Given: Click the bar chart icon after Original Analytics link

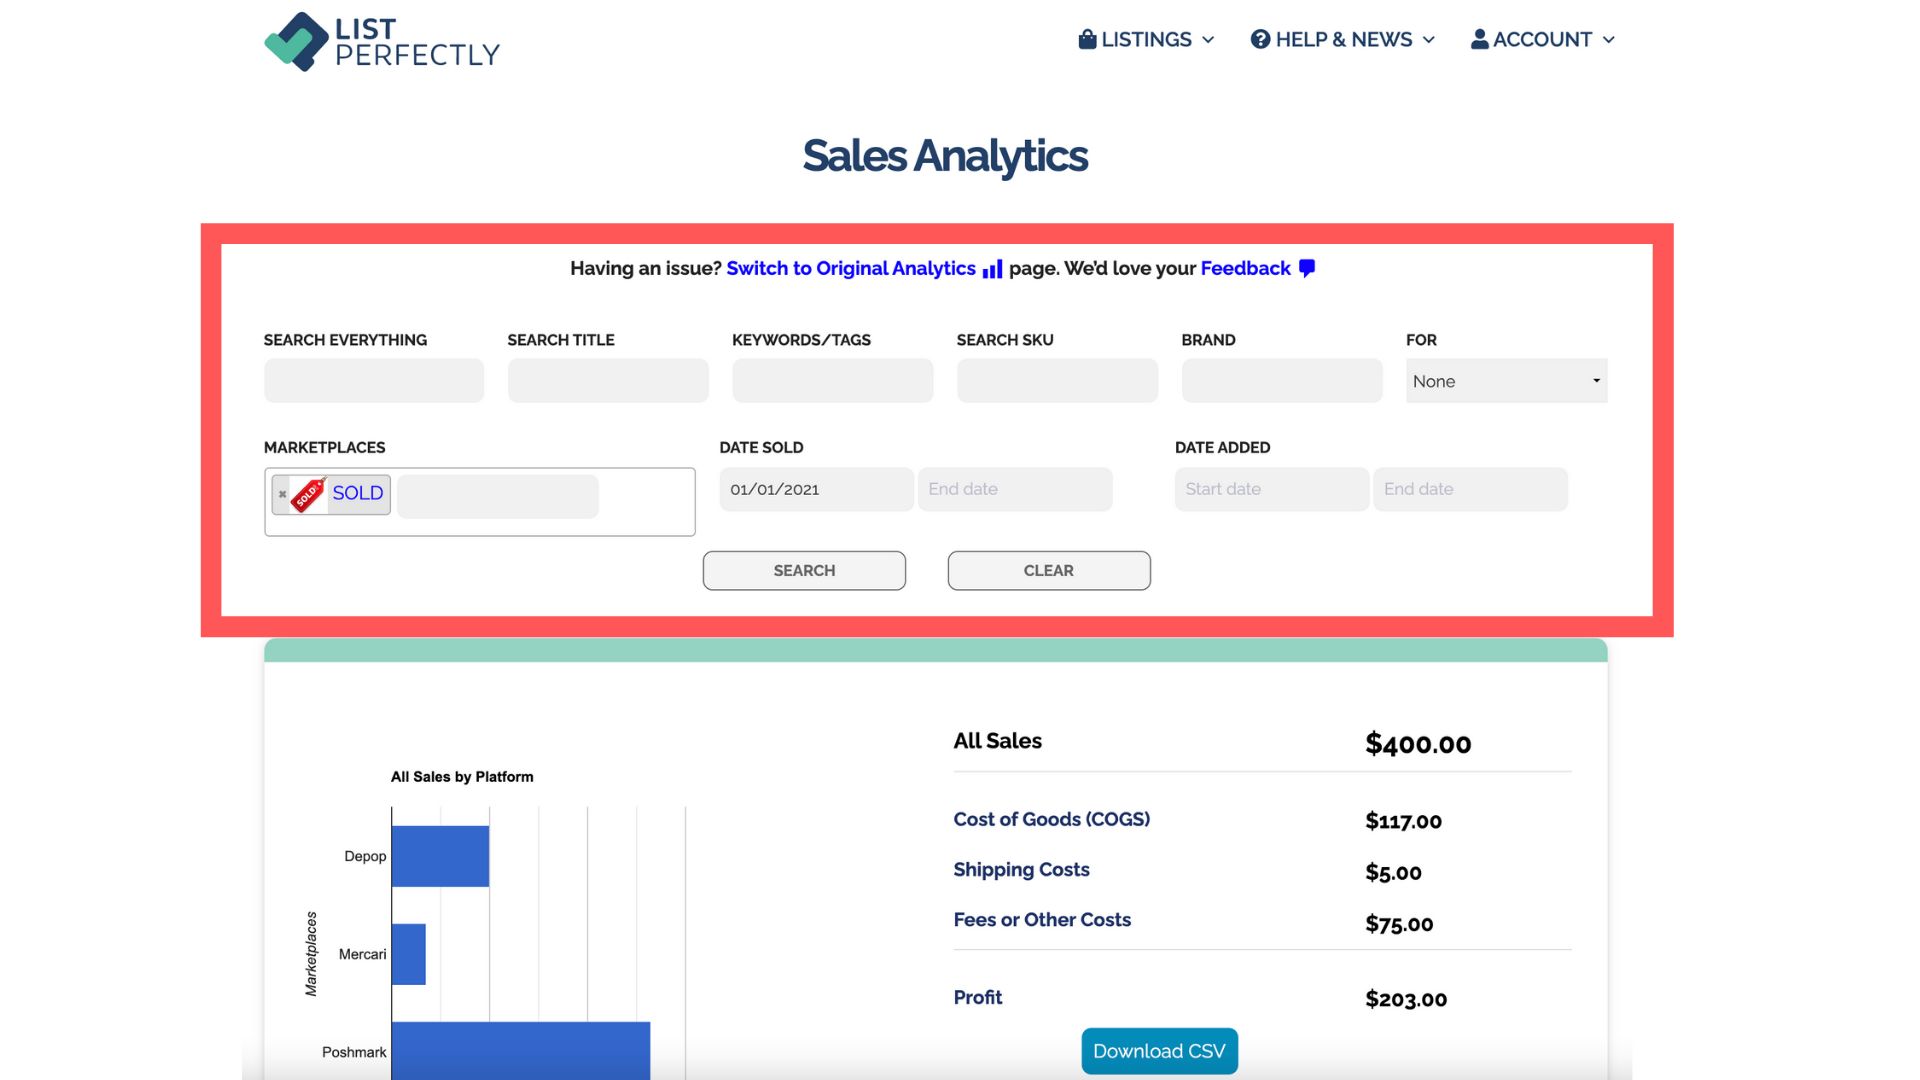Looking at the screenshot, I should click(x=991, y=269).
